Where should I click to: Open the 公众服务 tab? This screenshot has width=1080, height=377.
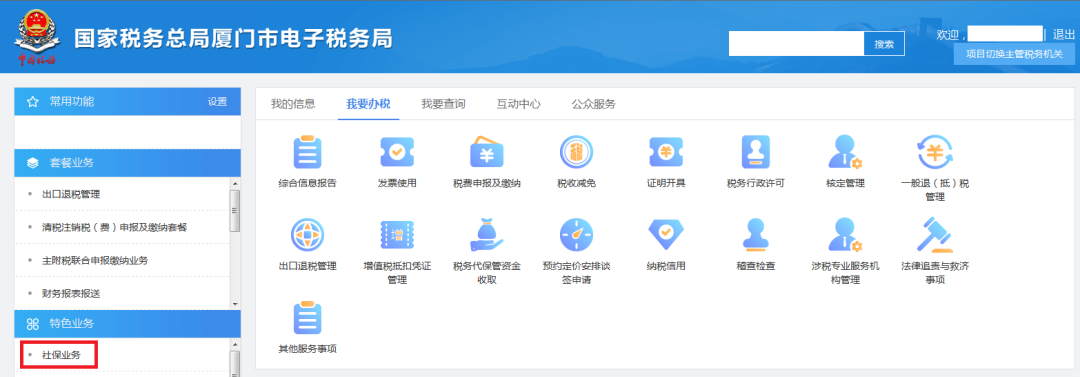pos(594,104)
